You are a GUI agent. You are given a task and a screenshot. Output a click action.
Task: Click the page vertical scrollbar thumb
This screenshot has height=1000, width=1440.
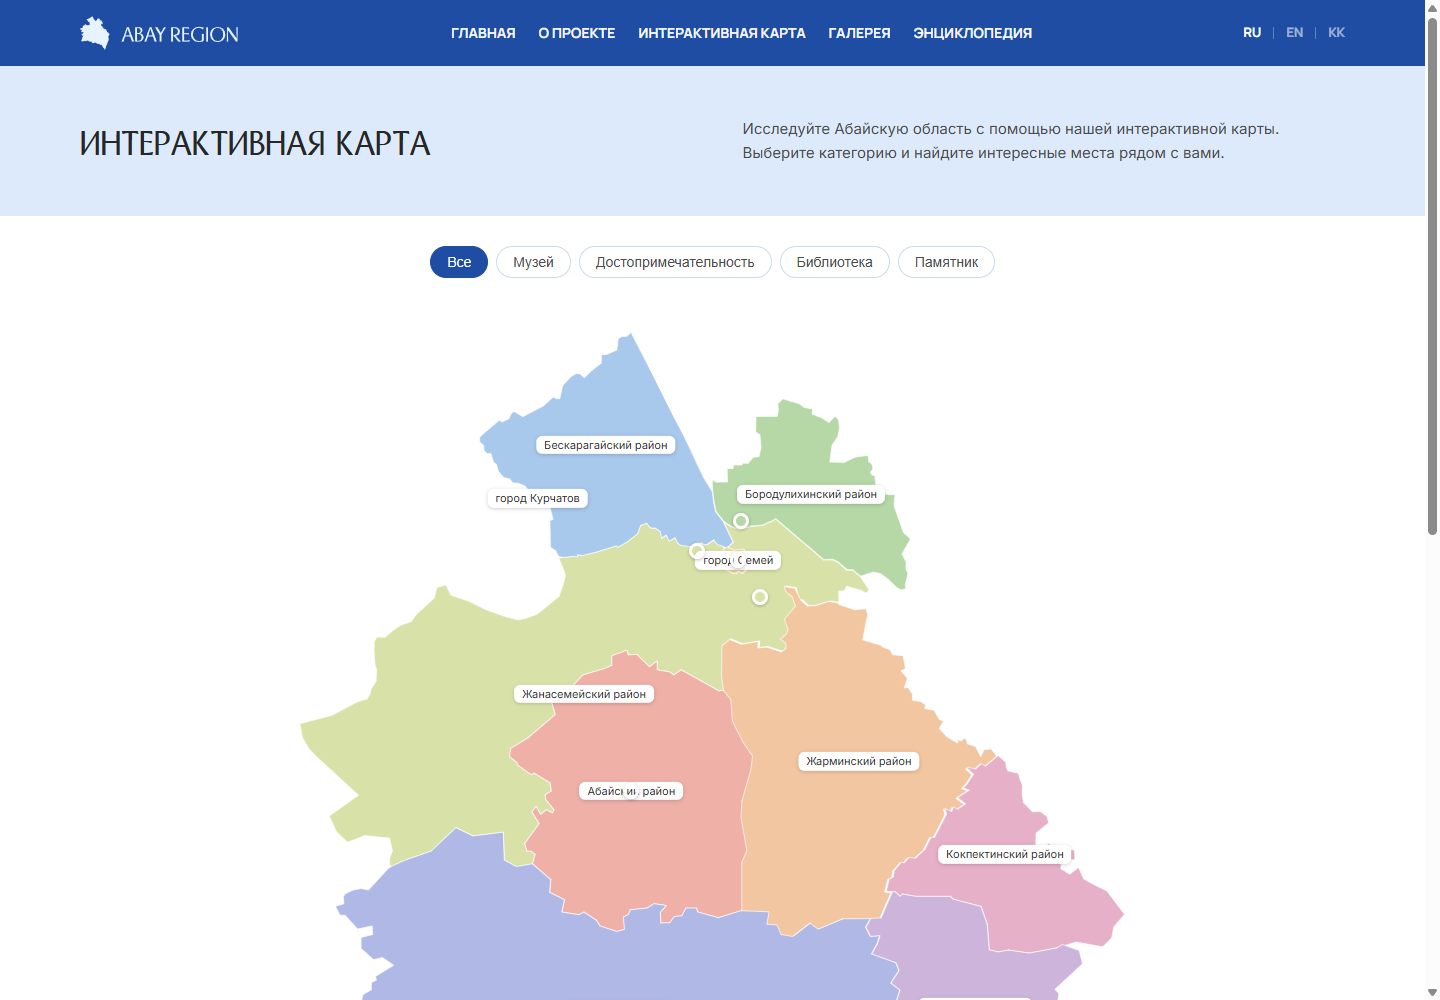tap(1432, 275)
